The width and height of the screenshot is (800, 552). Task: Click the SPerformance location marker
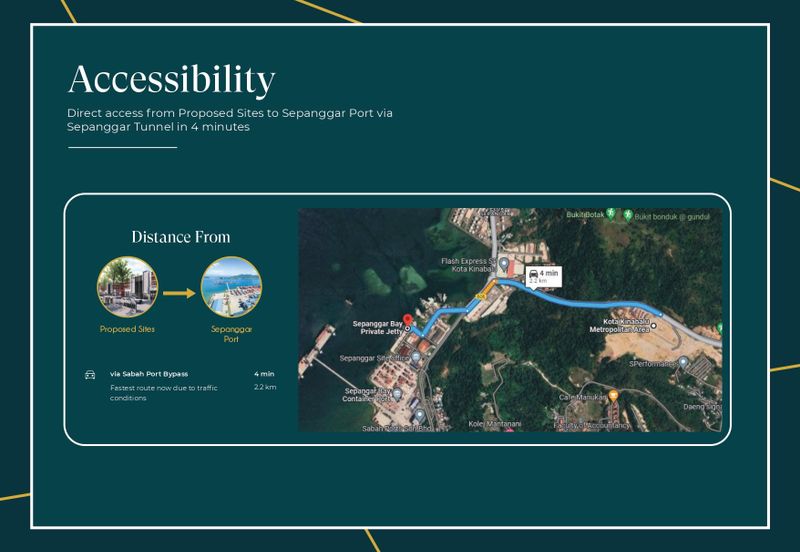(684, 362)
